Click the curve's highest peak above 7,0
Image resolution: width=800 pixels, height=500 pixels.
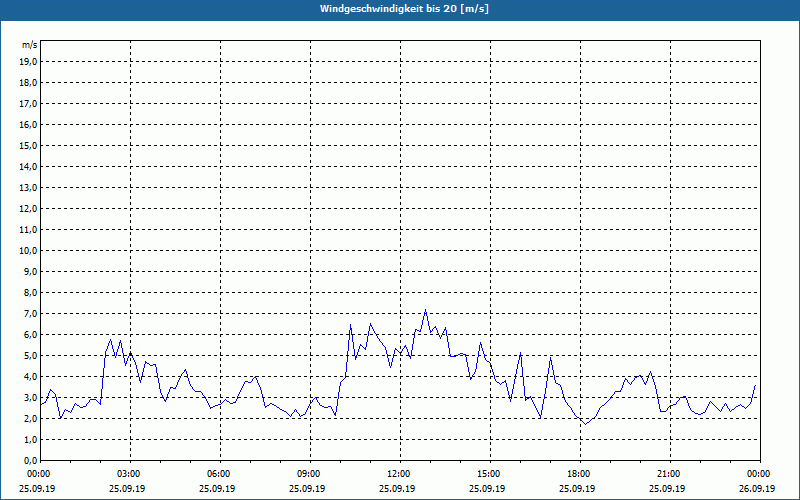point(425,310)
